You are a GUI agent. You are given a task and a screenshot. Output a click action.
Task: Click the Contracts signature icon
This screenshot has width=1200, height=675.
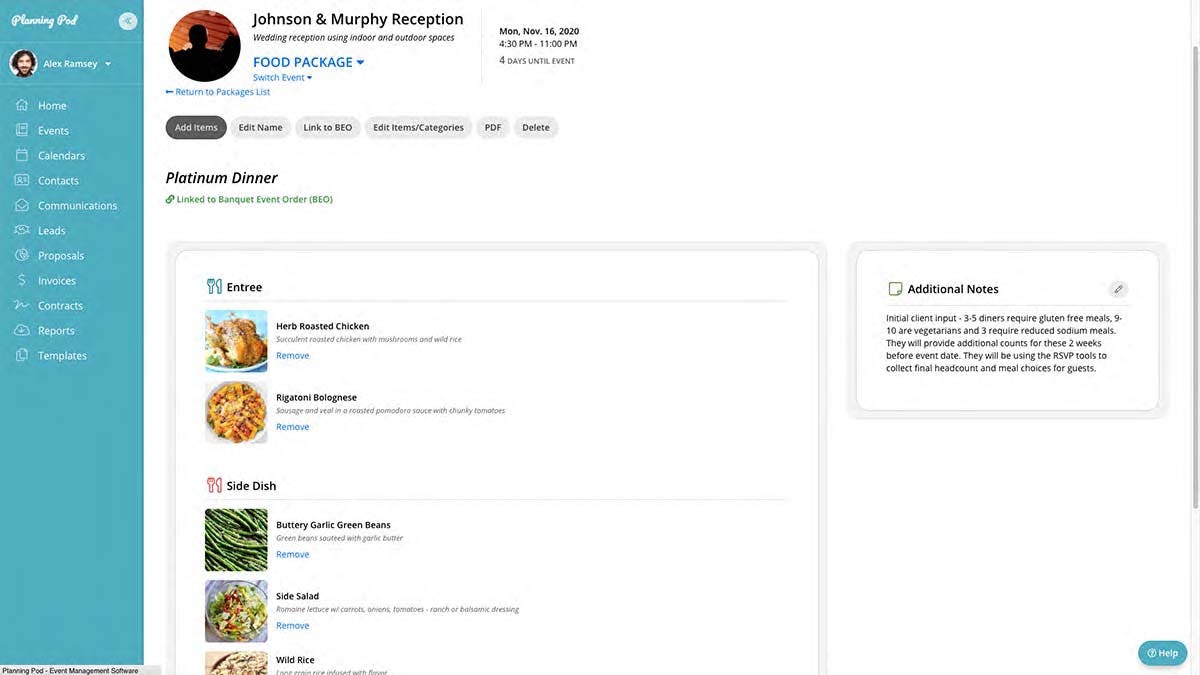tap(22, 305)
